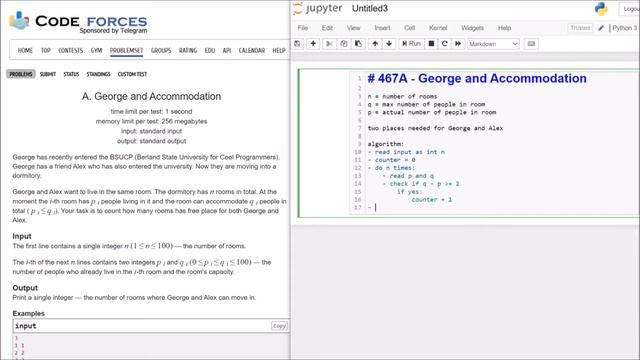Open the File menu in Jupyter
The image size is (640, 360).
click(303, 28)
